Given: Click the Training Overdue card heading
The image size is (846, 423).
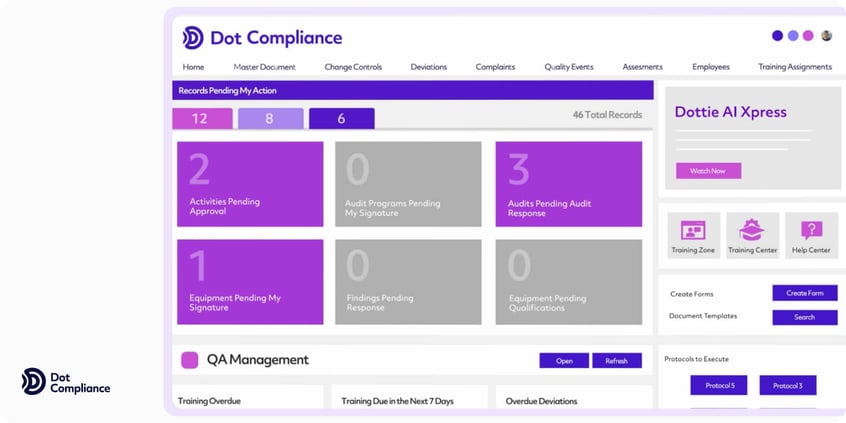Looking at the screenshot, I should click(209, 401).
